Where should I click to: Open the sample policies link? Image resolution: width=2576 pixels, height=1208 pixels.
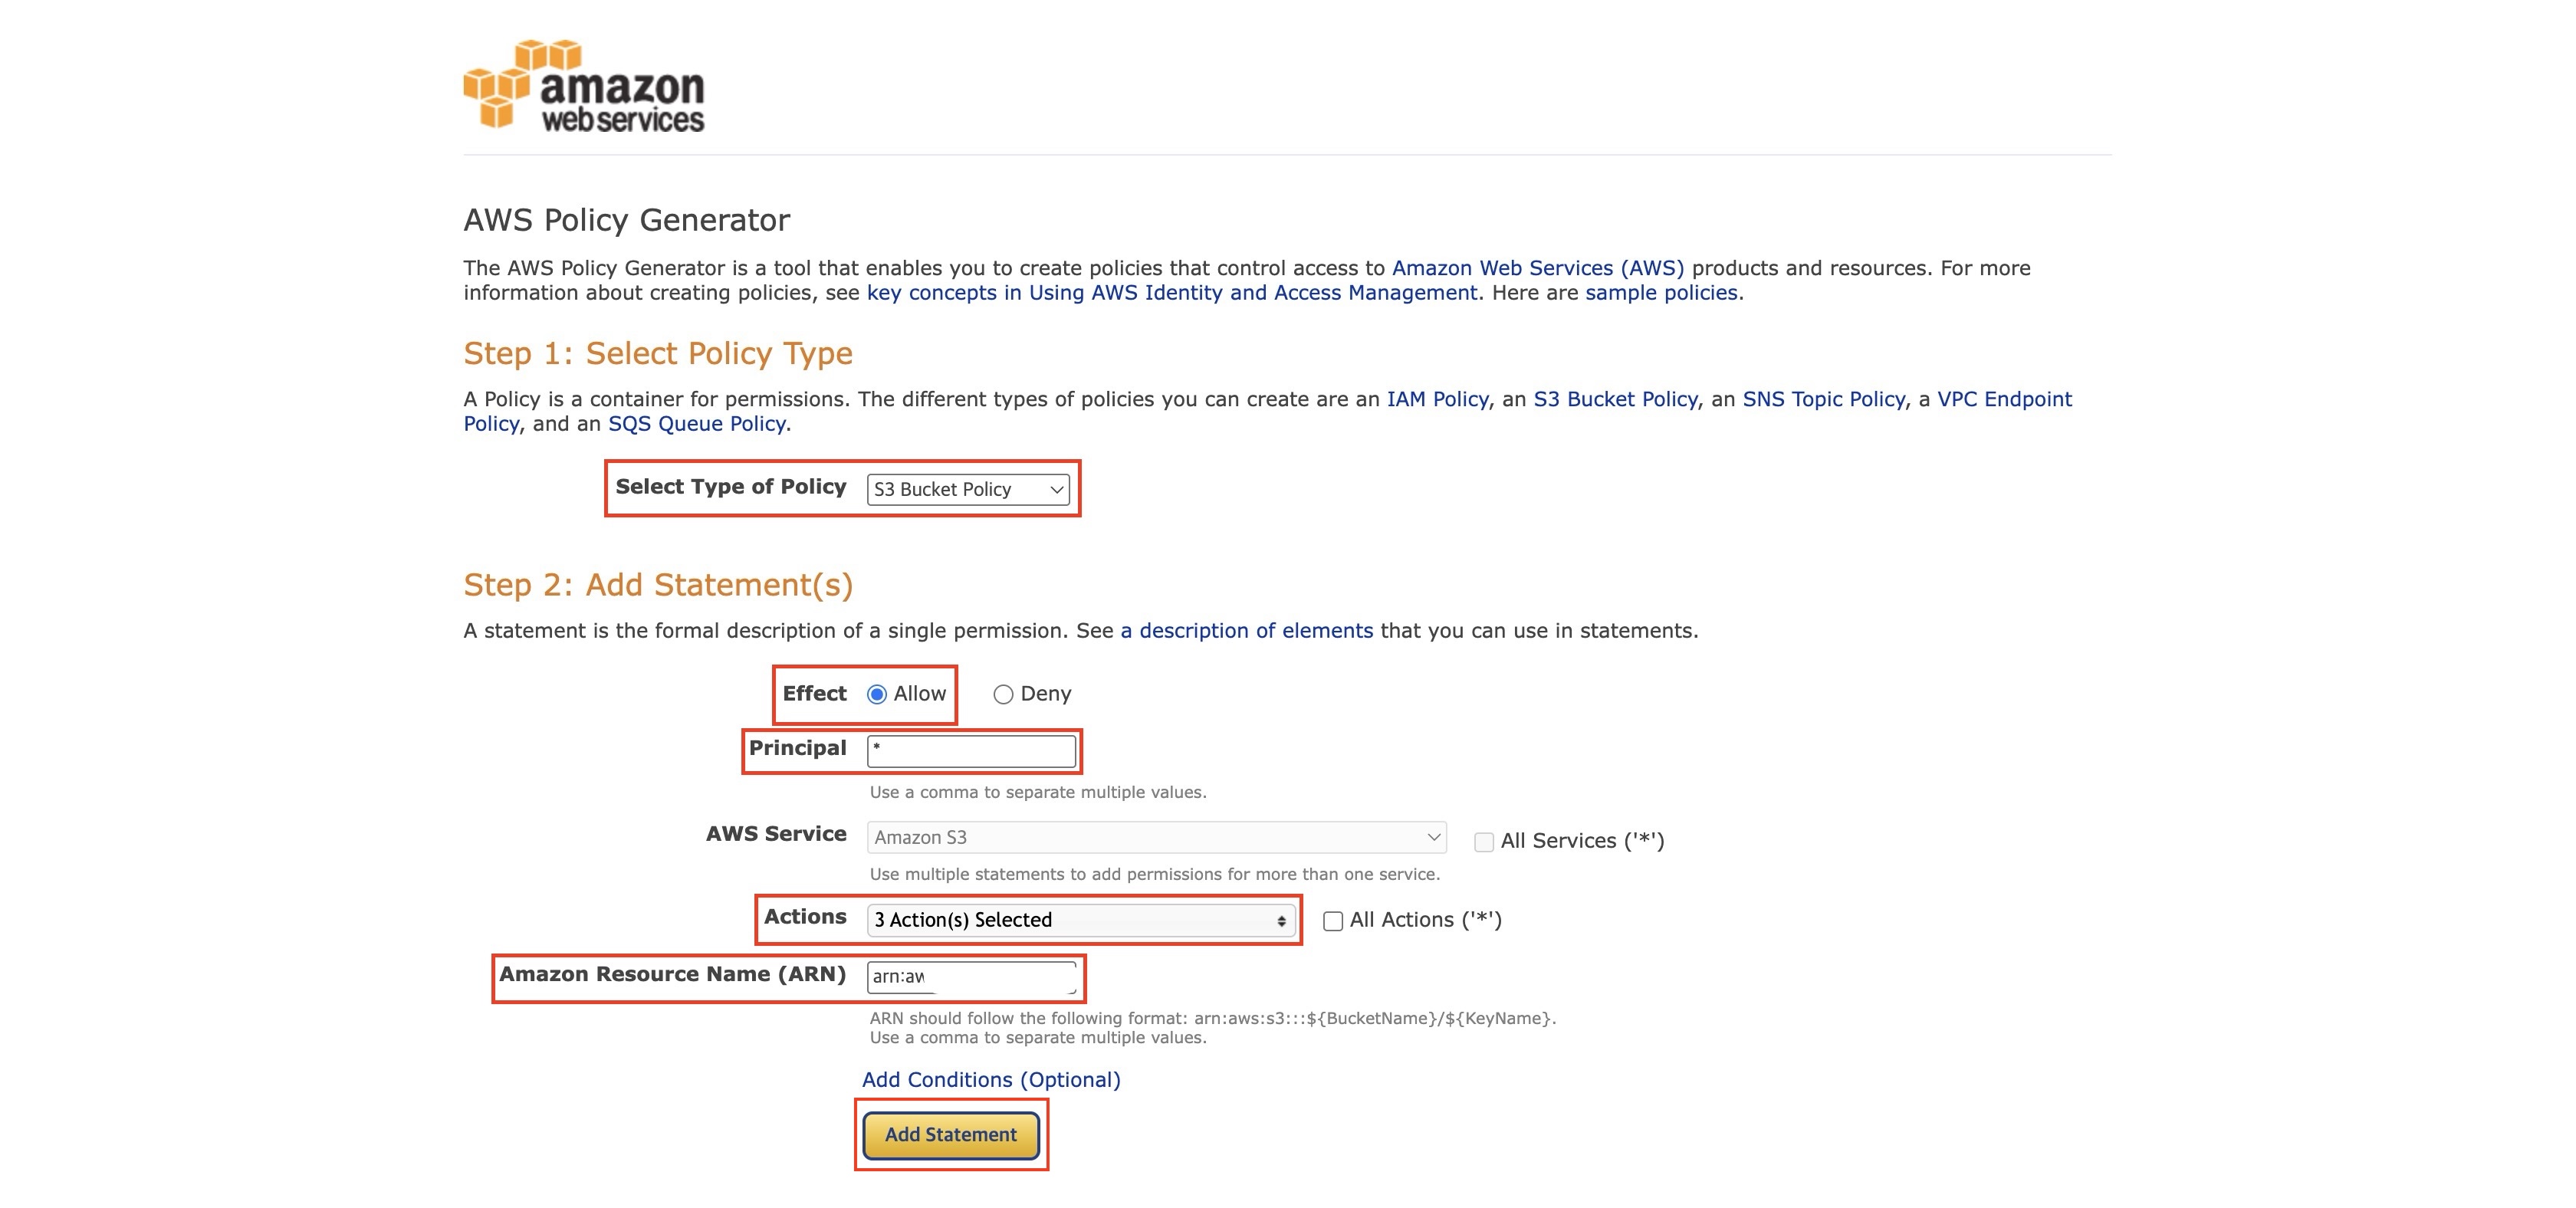(x=1661, y=293)
